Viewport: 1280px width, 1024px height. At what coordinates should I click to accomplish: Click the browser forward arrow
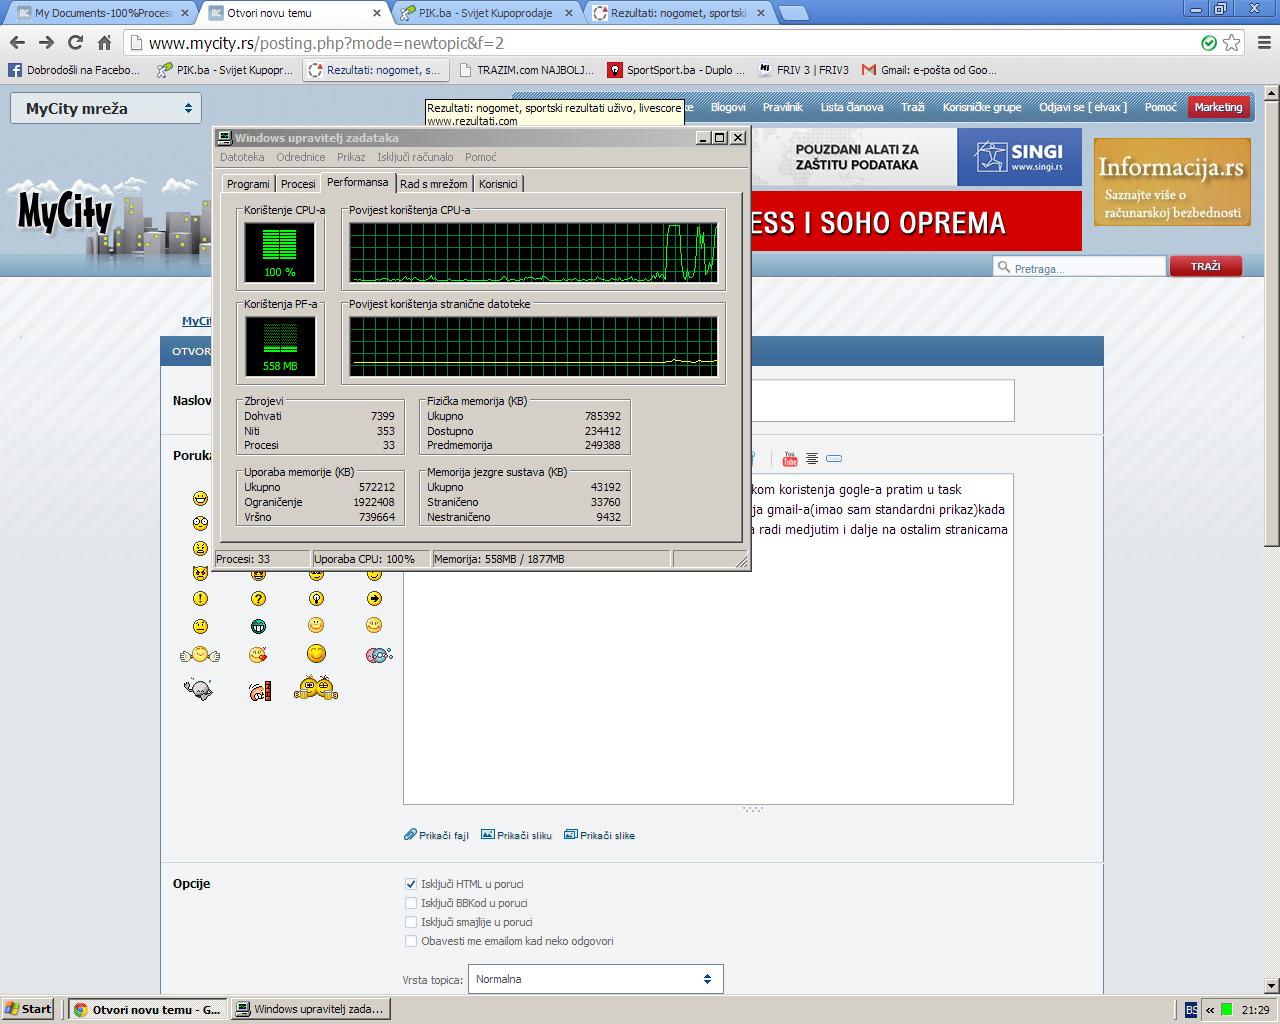46,43
